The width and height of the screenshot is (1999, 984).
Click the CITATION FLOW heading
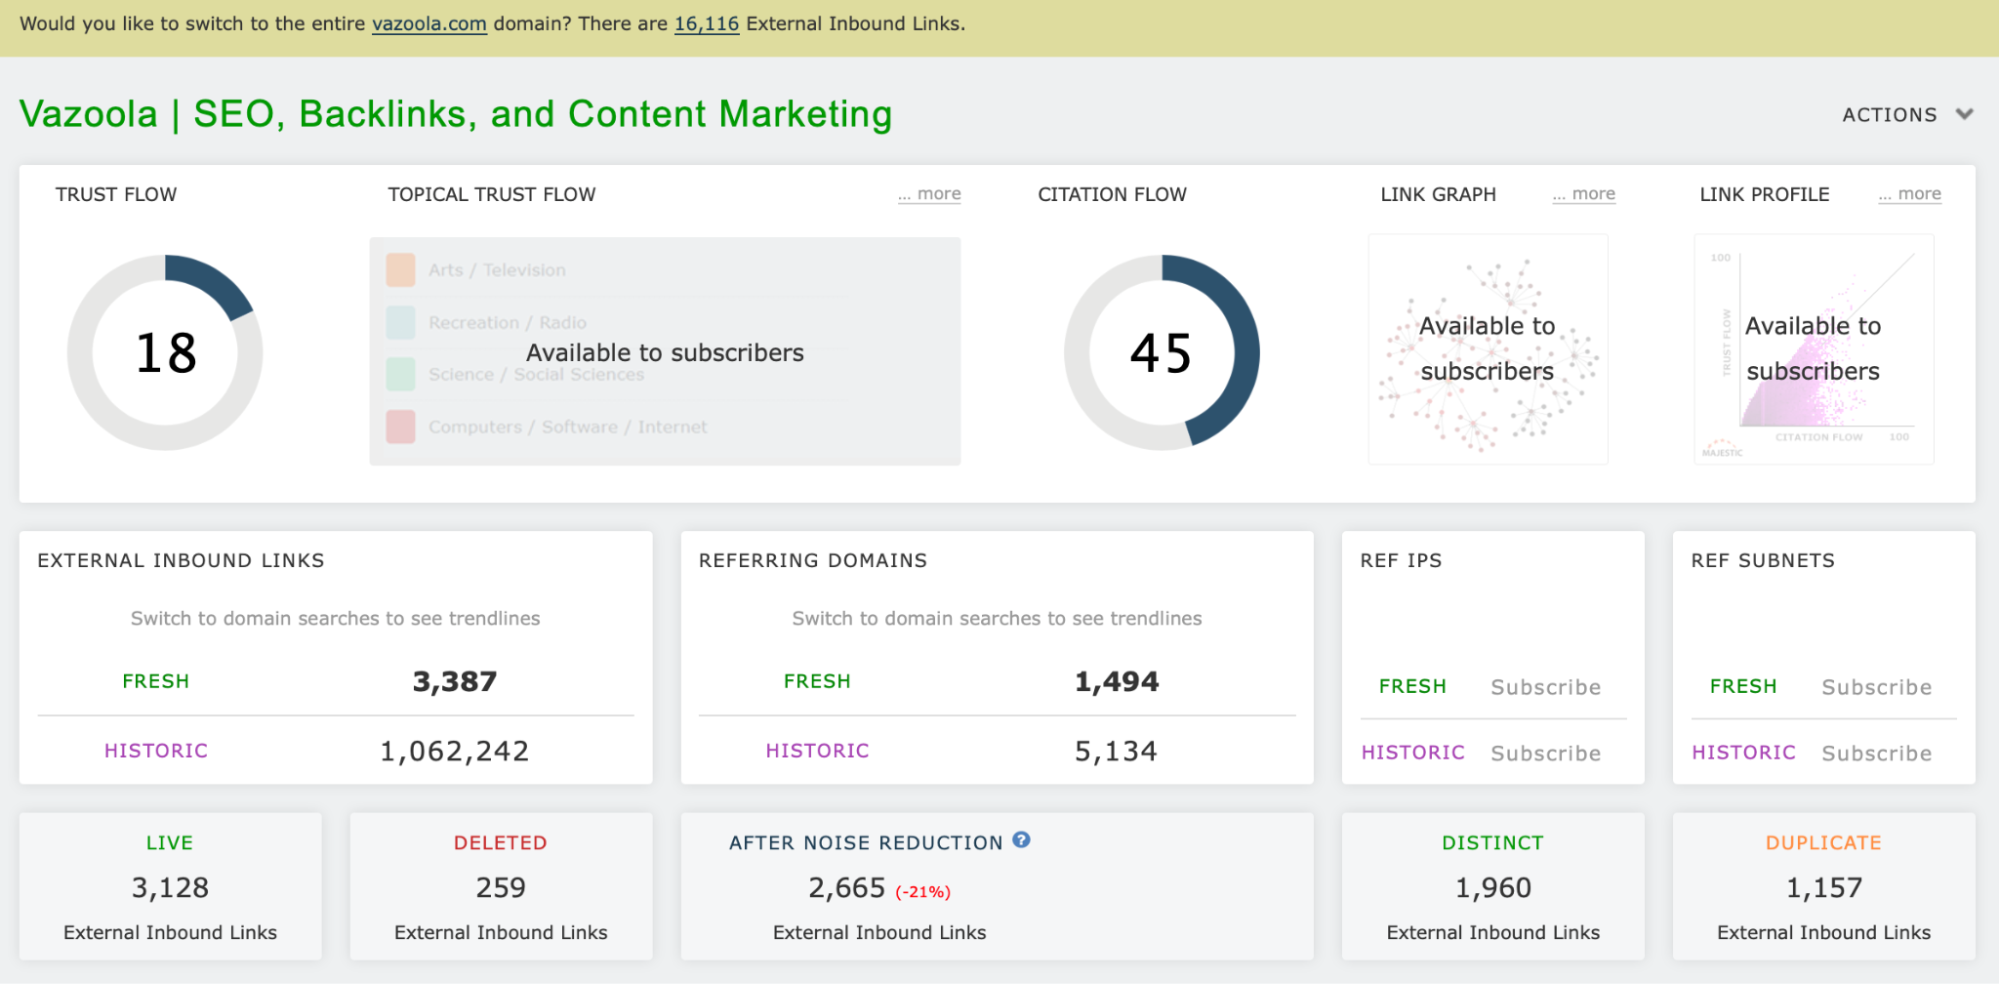pyautogui.click(x=1112, y=194)
